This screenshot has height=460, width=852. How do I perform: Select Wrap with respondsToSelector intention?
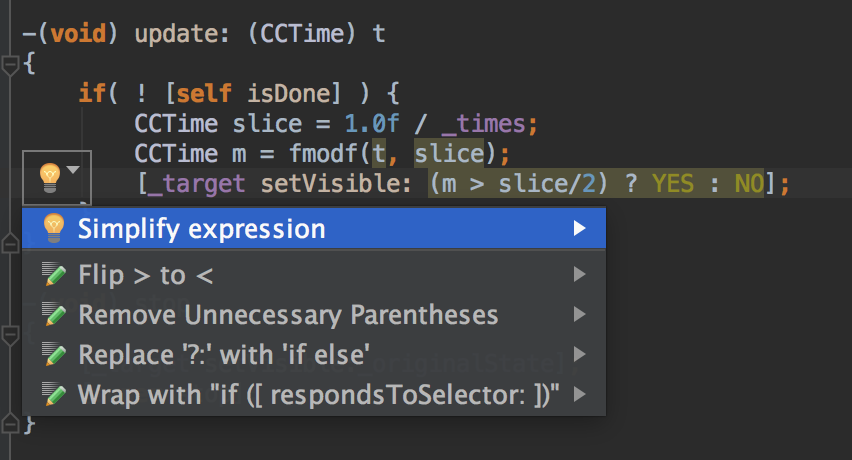[318, 393]
